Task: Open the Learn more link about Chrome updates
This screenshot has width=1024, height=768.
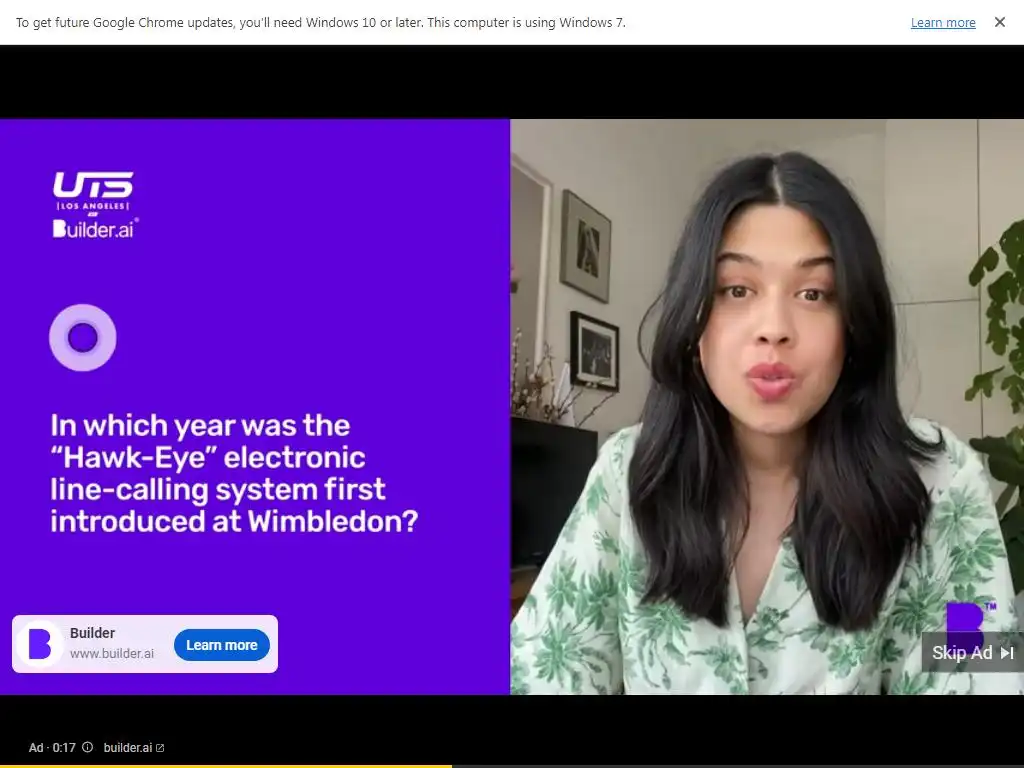Action: pos(943,23)
